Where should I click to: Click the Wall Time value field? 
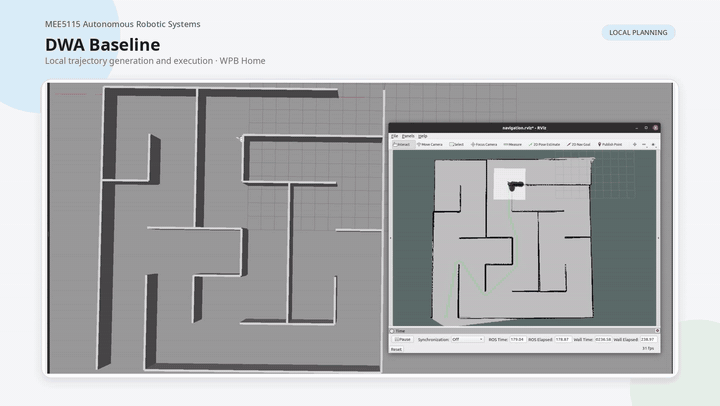point(603,339)
